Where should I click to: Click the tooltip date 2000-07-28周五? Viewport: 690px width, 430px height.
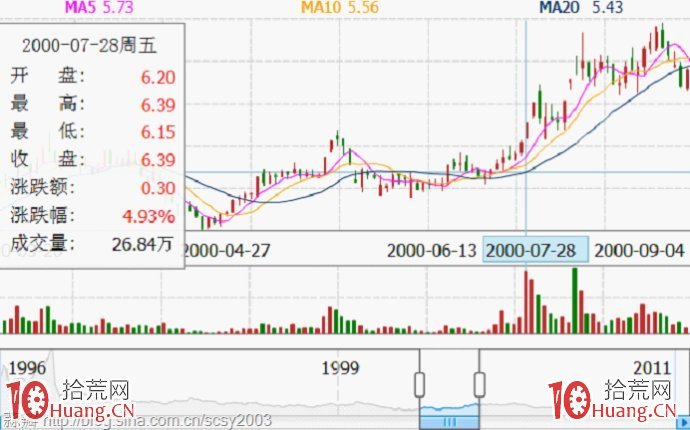89,45
